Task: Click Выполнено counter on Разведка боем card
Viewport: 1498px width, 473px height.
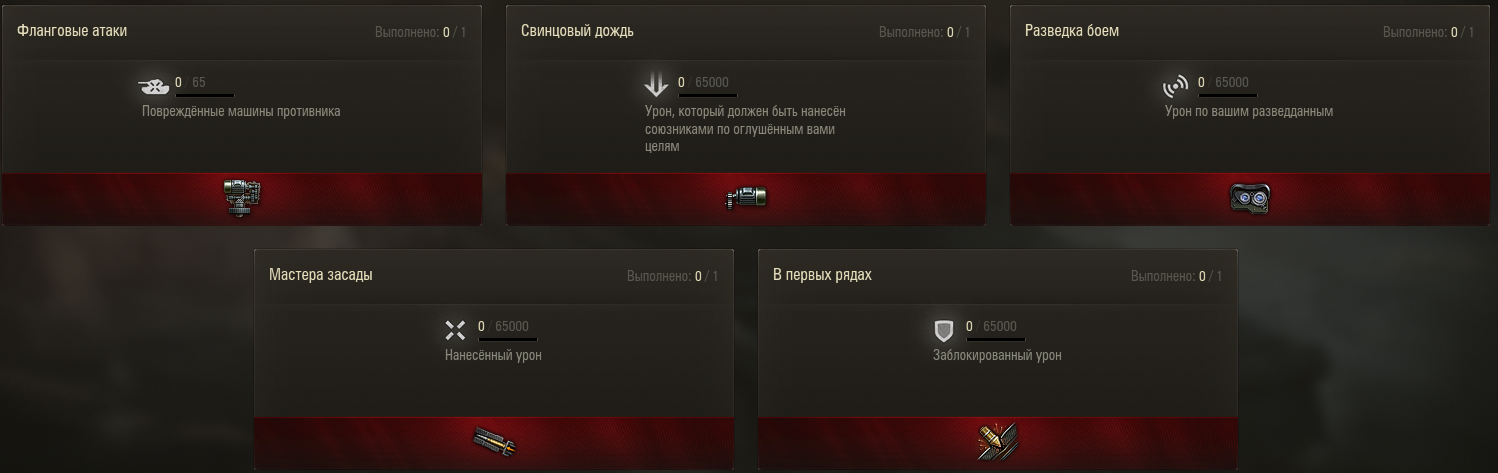Action: (1428, 32)
